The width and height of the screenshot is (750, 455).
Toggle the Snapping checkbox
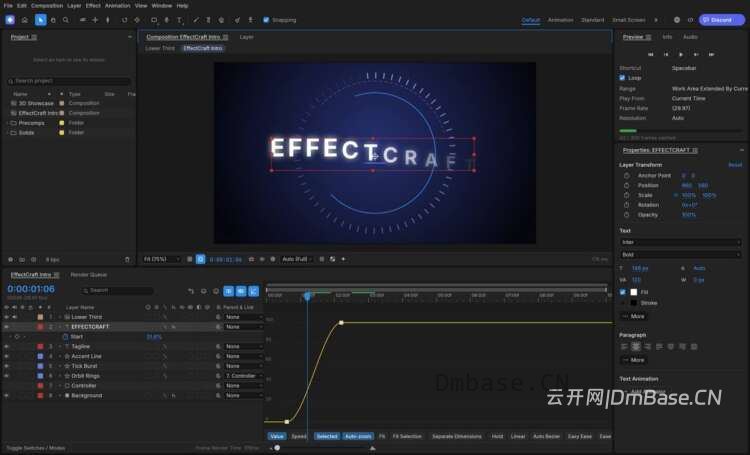tap(266, 20)
